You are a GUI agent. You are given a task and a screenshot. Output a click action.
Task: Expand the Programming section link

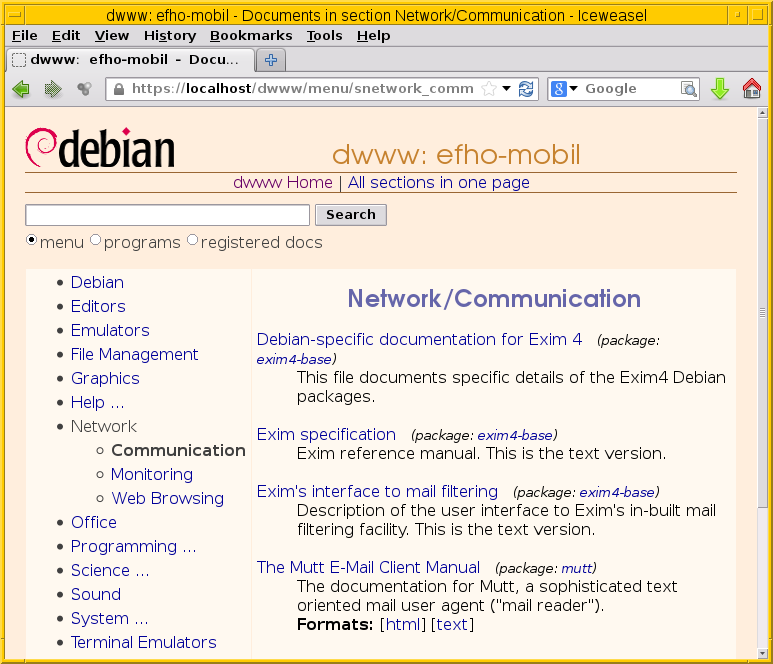point(133,546)
